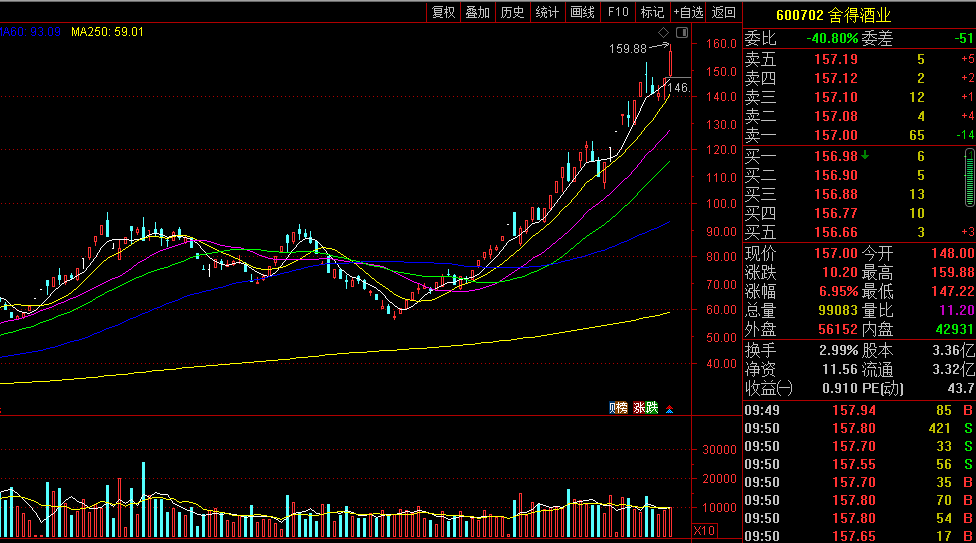Click the diamond marker icon above the chart
Image resolution: width=976 pixels, height=543 pixels.
click(664, 32)
